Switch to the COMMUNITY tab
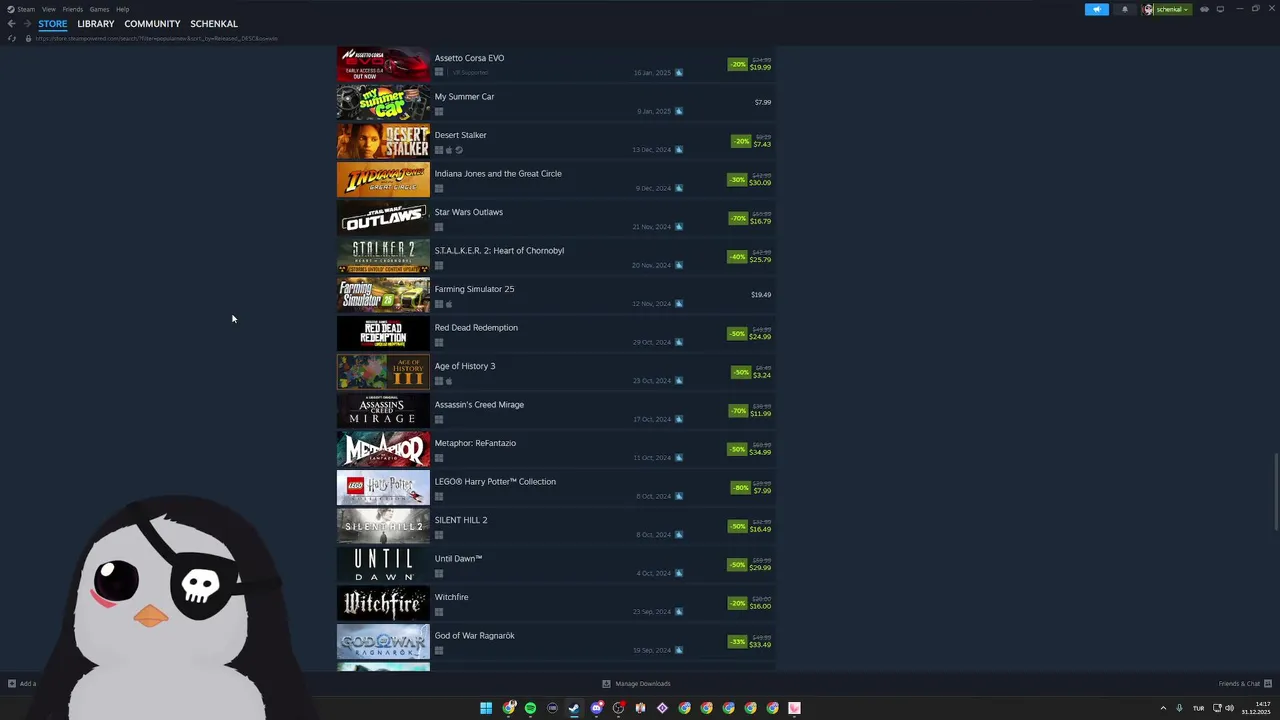 coord(152,24)
